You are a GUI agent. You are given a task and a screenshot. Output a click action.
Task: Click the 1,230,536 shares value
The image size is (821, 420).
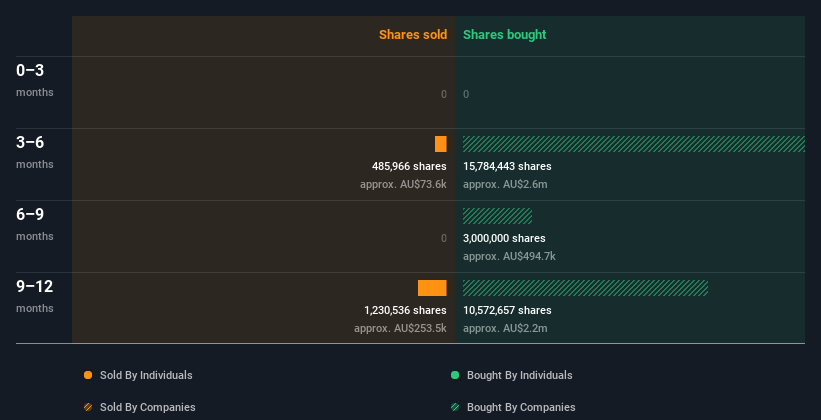[x=405, y=311]
